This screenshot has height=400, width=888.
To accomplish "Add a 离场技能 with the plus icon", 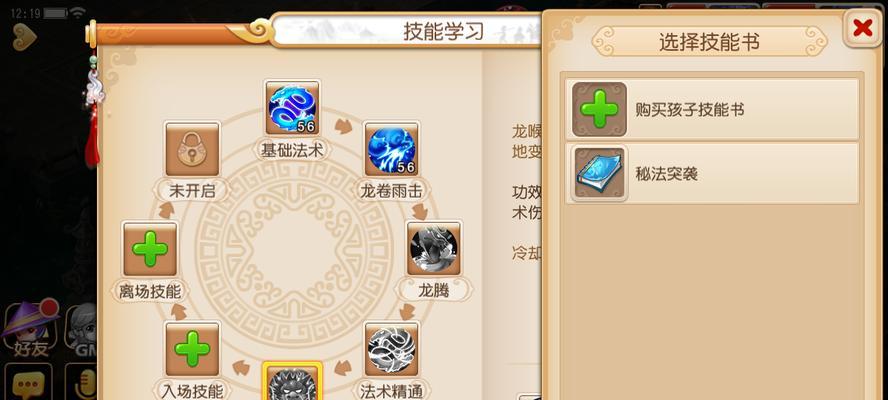I will [150, 249].
